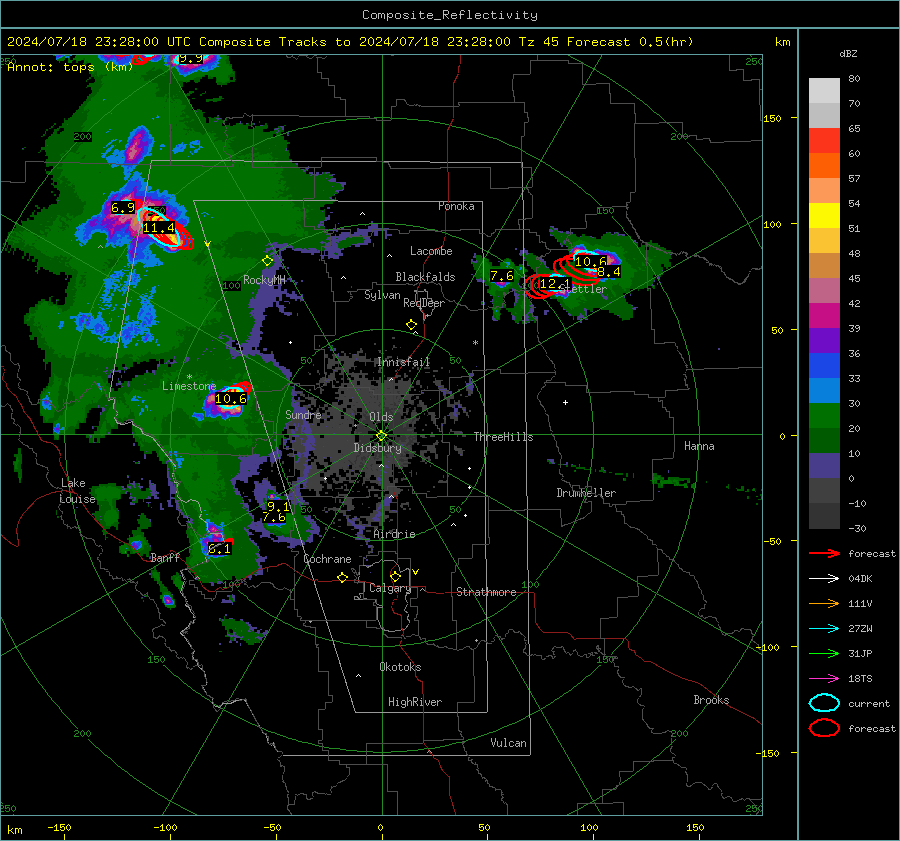Click the yellow radar-center diamond at Didsbury
This screenshot has height=841, width=900.
click(x=382, y=436)
